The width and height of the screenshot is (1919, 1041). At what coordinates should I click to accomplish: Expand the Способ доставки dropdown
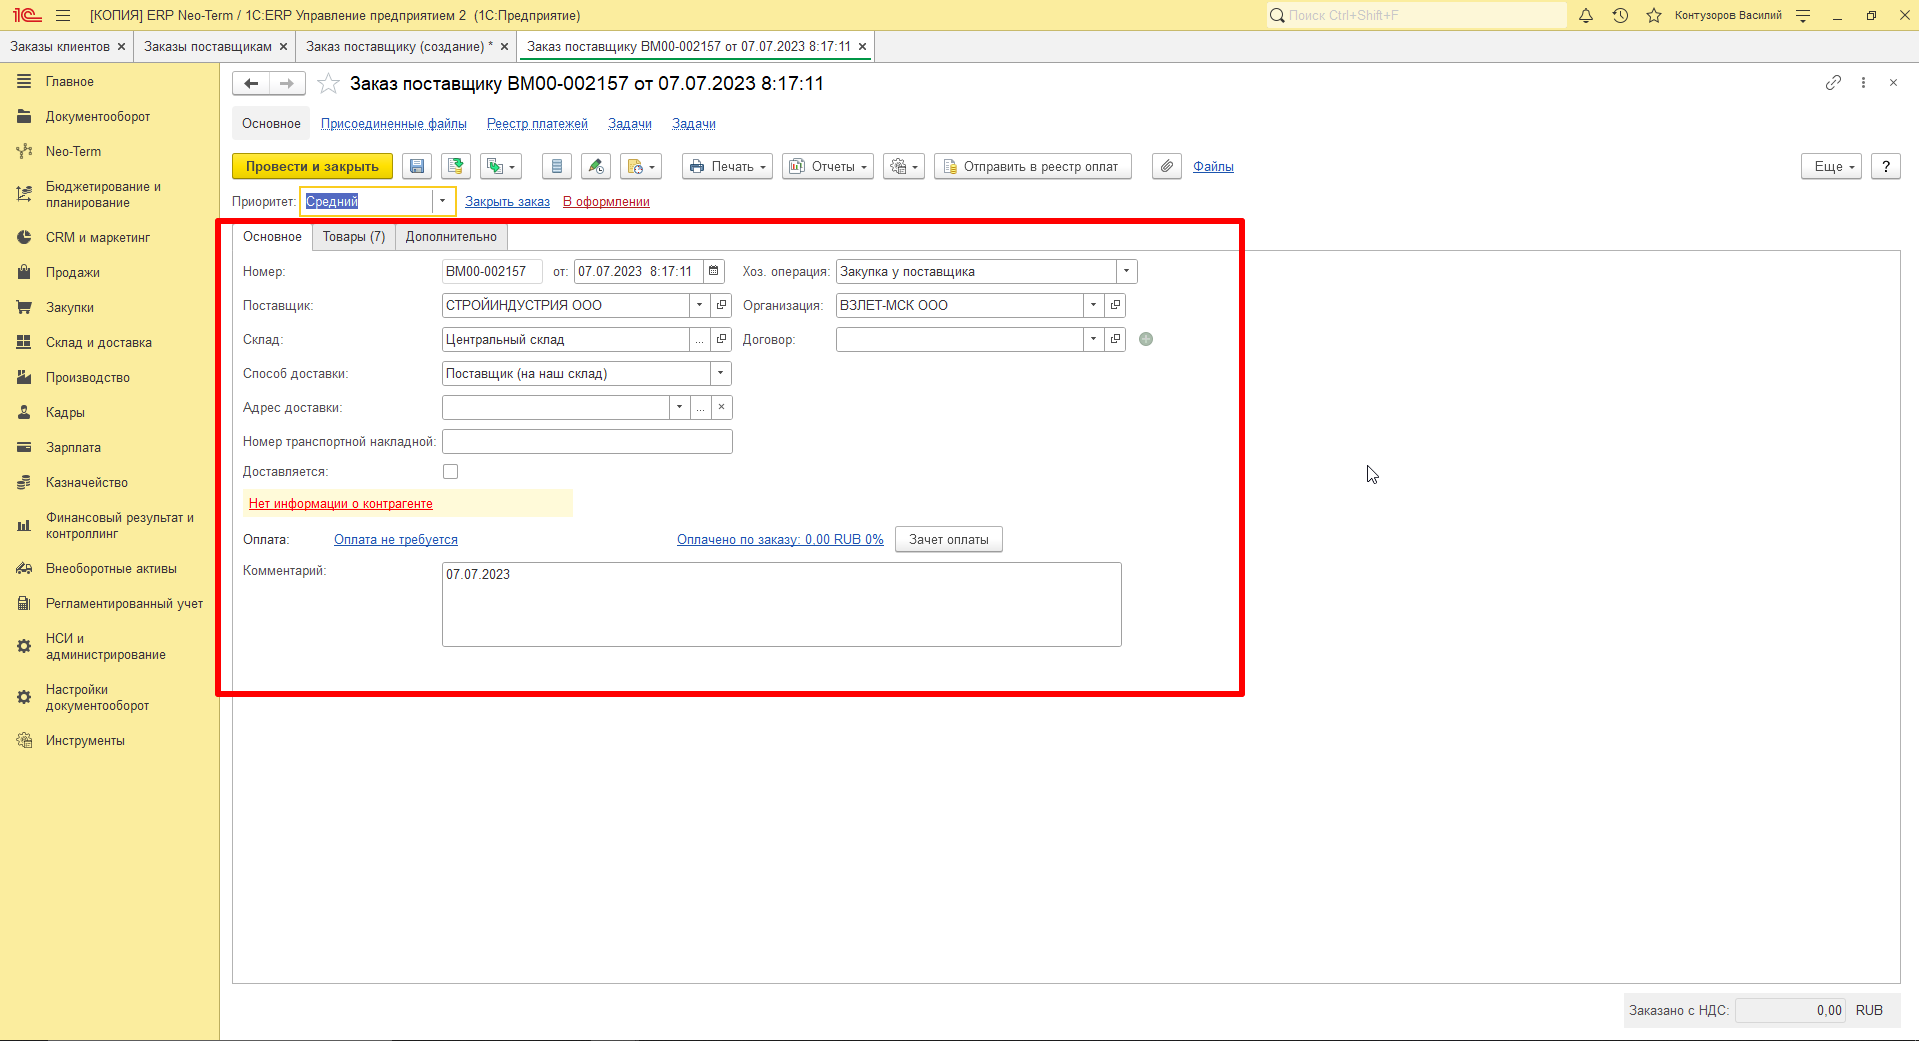(721, 373)
